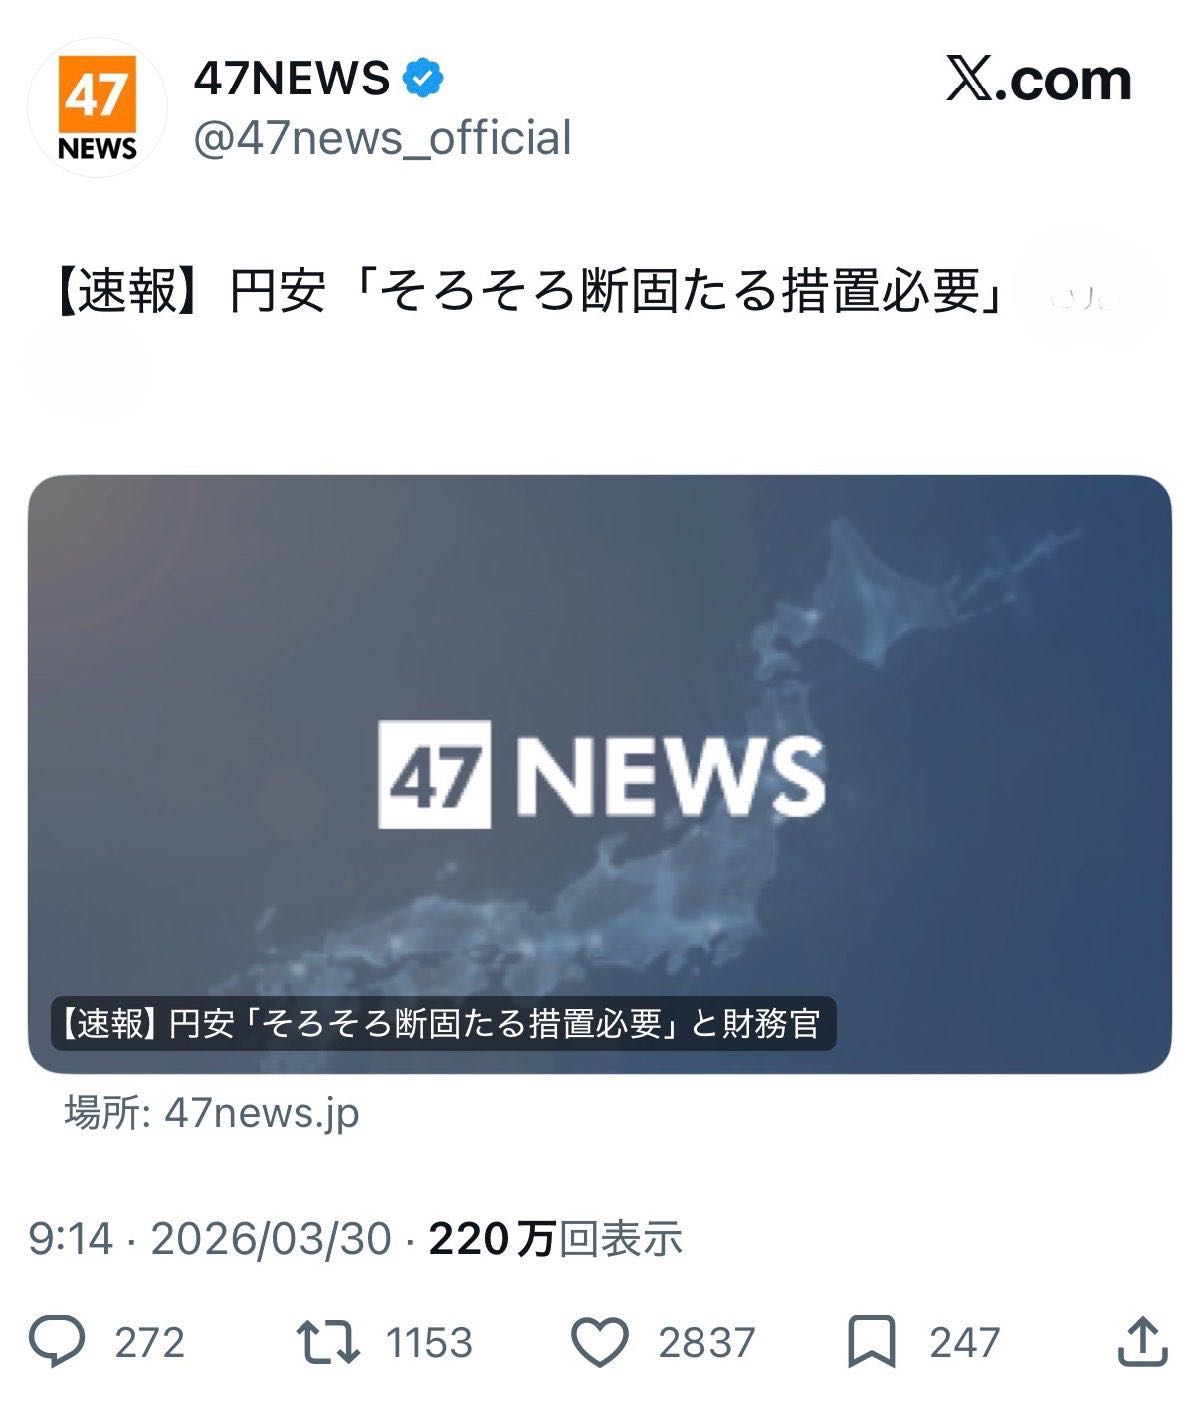
Task: Open the 47NEWS profile avatar
Action: coord(97,107)
